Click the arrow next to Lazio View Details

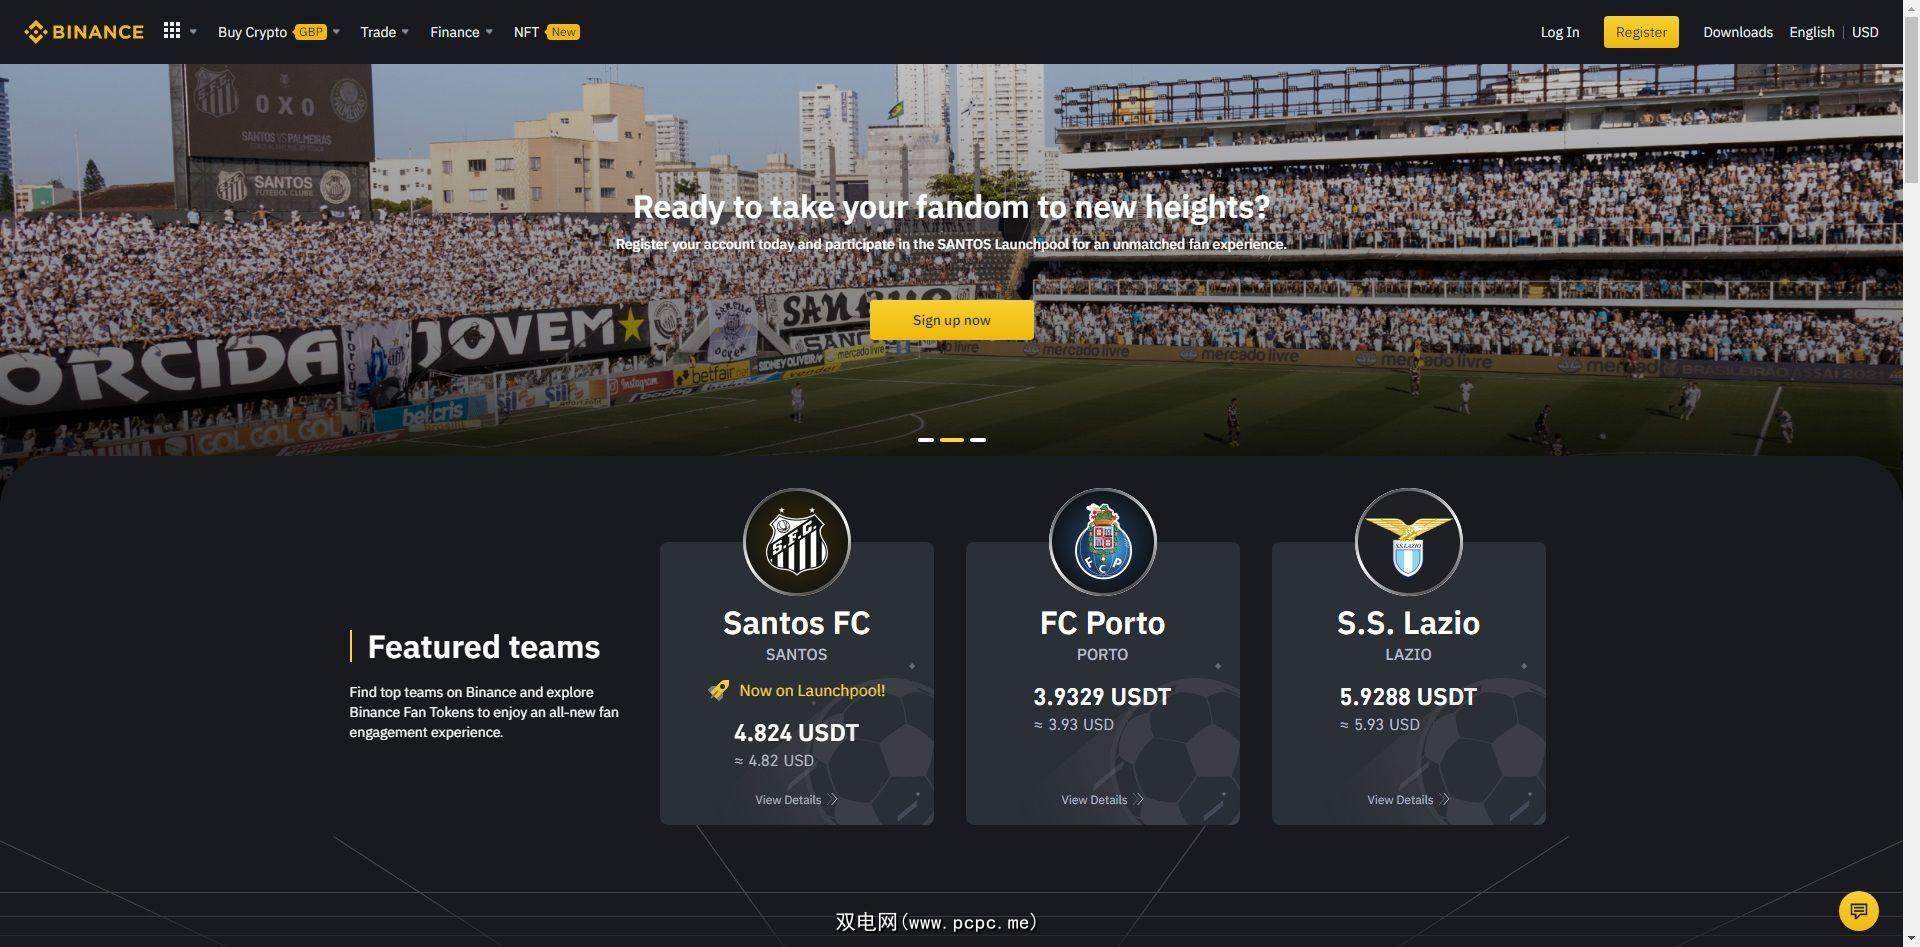tap(1445, 799)
